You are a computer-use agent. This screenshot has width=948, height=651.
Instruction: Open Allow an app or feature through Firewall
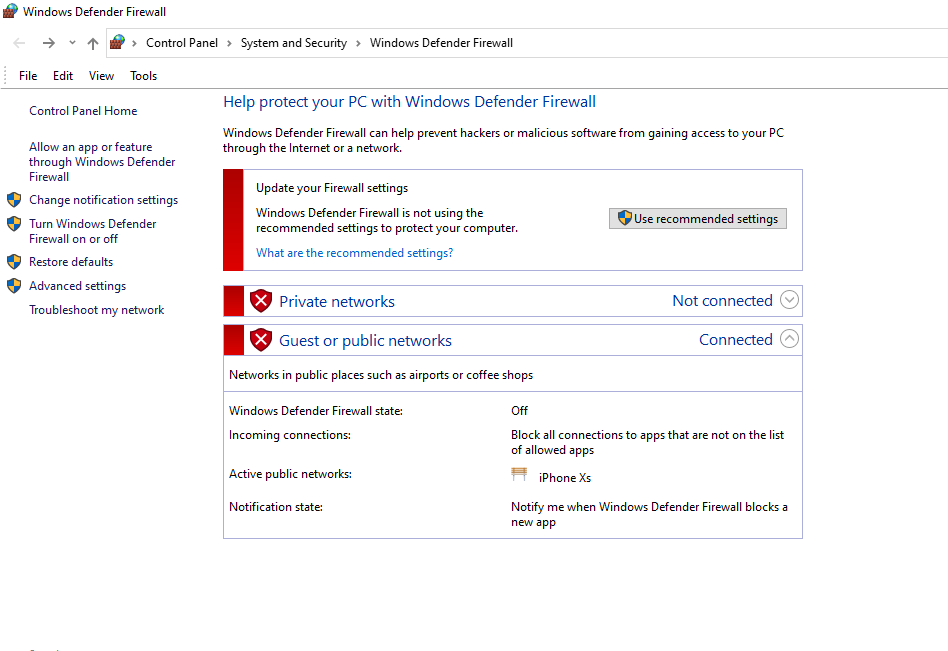(102, 161)
